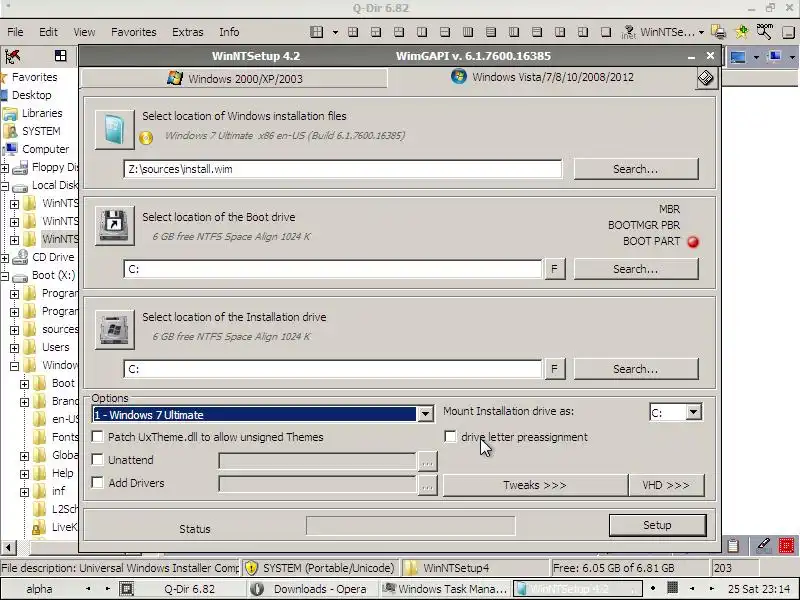Enable Patch UxTheme.dll checkbox
This screenshot has width=800, height=600.
pyautogui.click(x=97, y=437)
